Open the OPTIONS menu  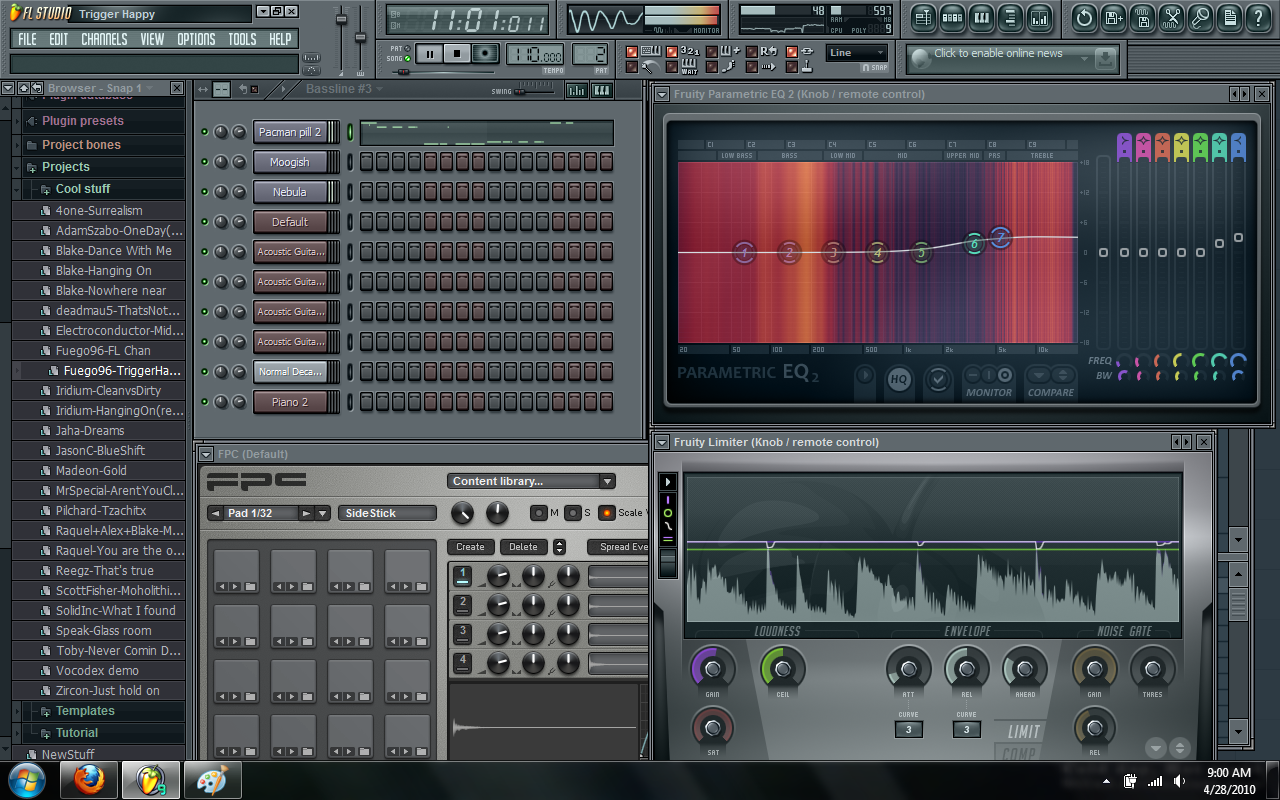coord(196,39)
